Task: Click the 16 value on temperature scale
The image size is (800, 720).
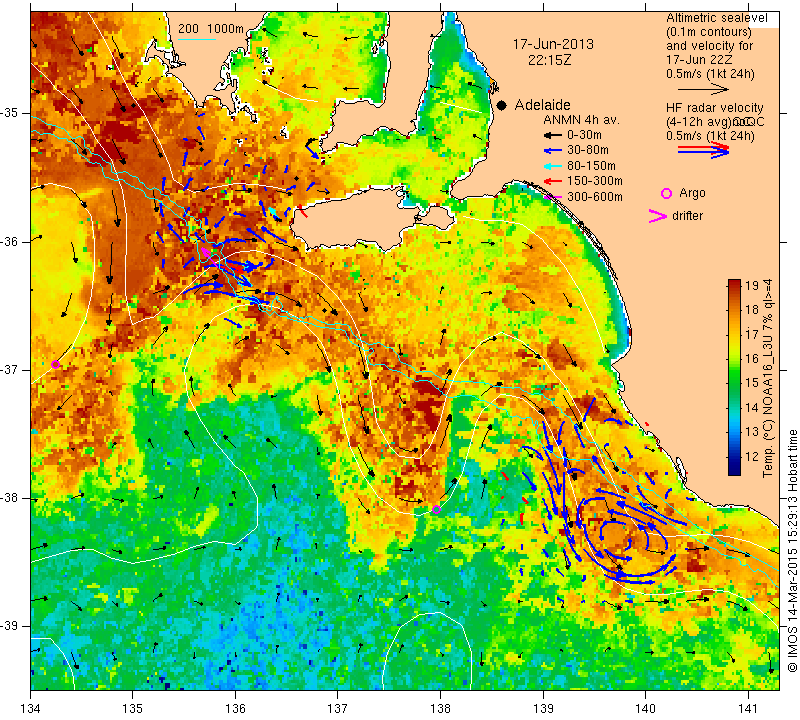Action: coord(752,359)
